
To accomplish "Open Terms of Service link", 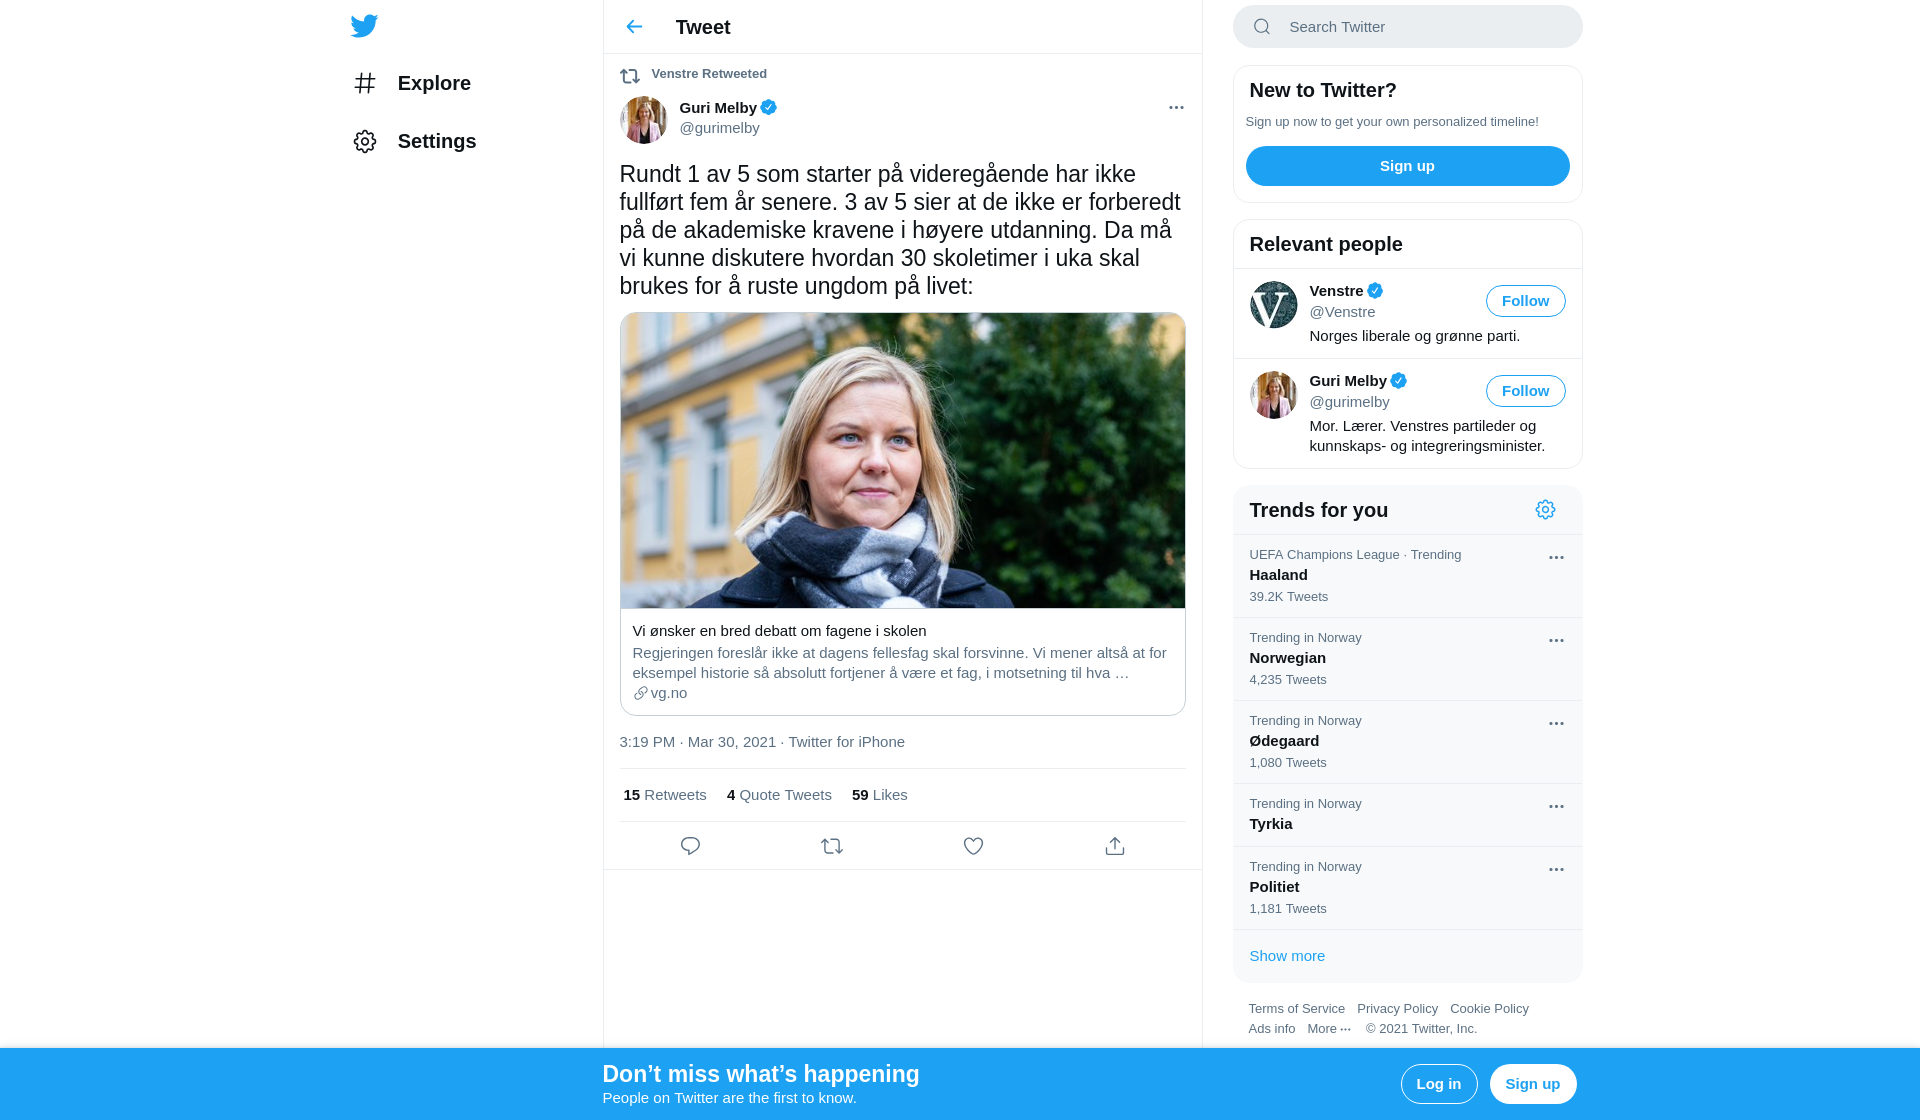I will coord(1296,1009).
